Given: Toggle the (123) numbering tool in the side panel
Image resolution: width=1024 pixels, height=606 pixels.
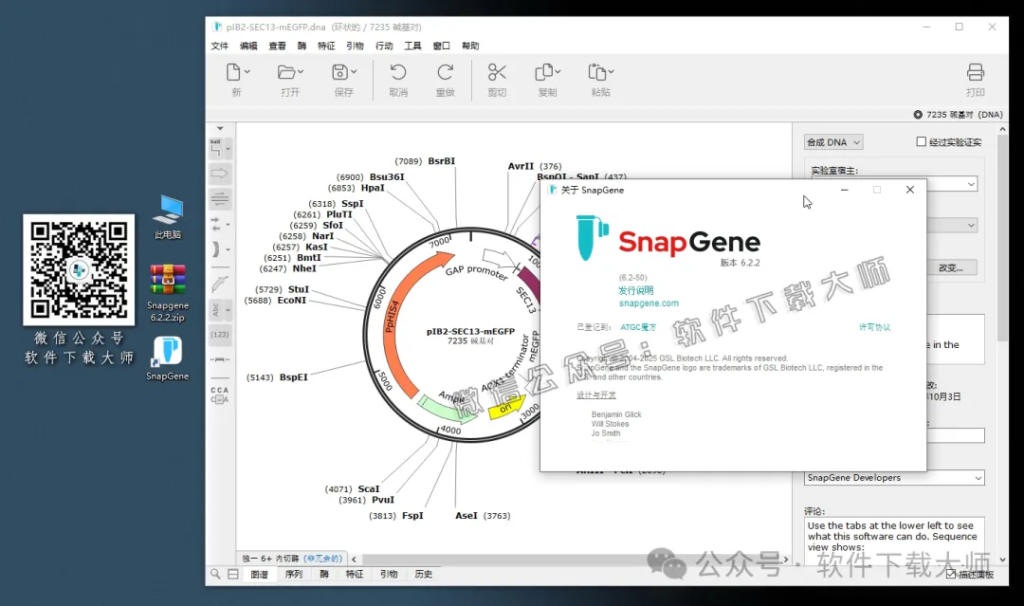Looking at the screenshot, I should (x=221, y=334).
